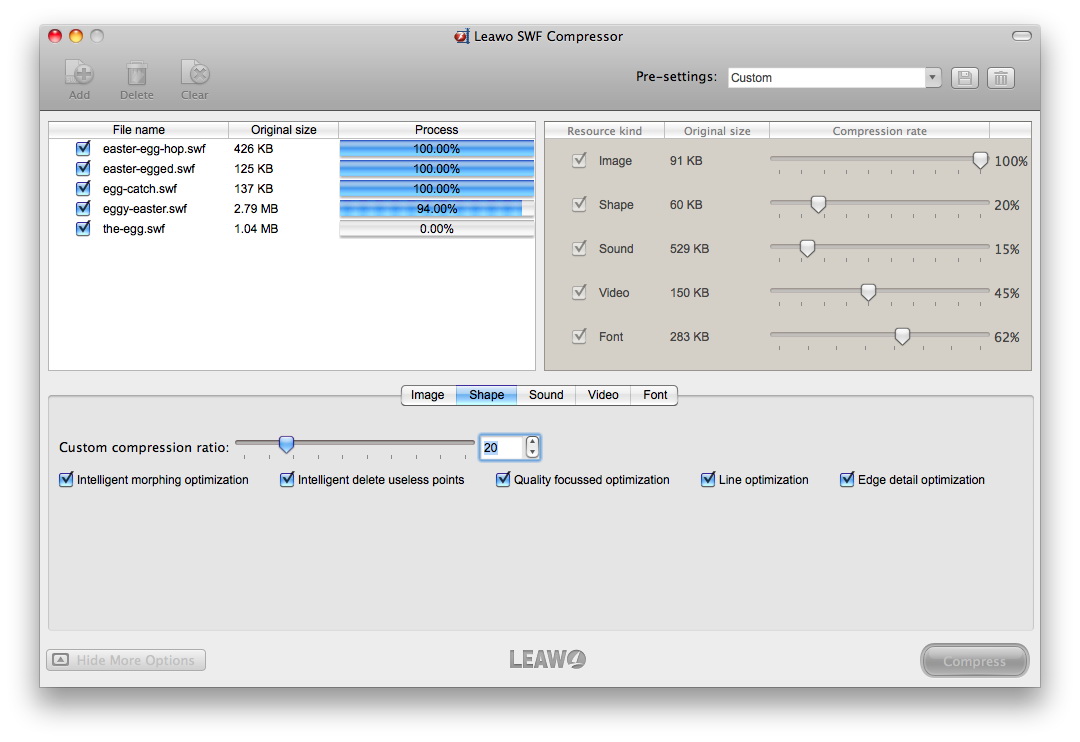
Task: Click the Sound compression rate slider handle
Action: pyautogui.click(x=807, y=249)
